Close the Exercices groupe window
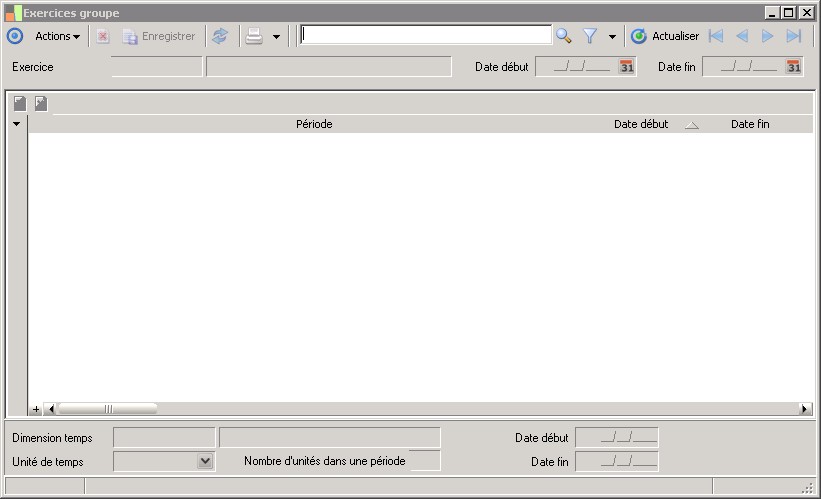The image size is (821, 499). coord(807,13)
